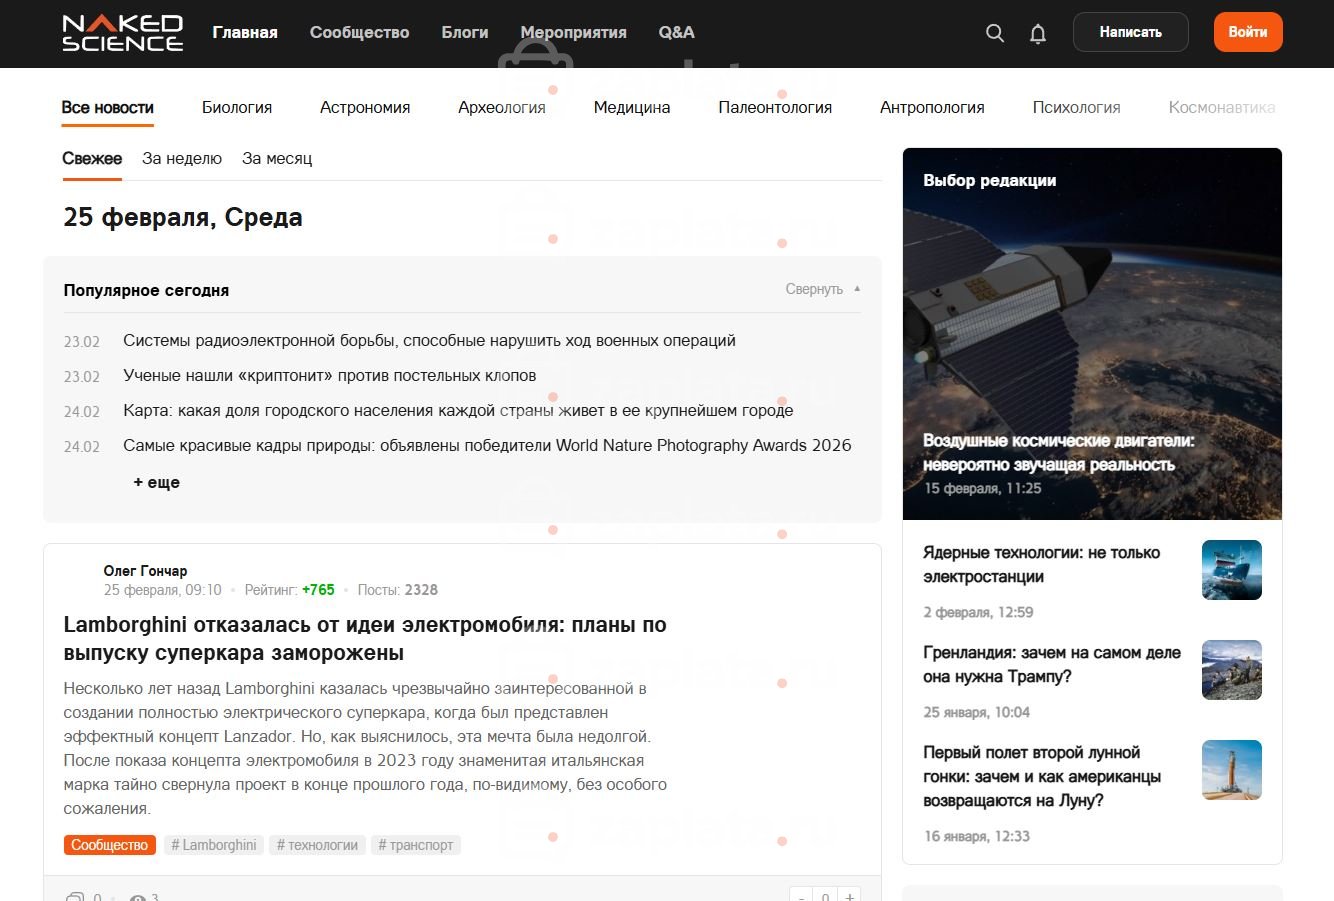
Task: Open Главная in the top menu
Action: coord(245,32)
